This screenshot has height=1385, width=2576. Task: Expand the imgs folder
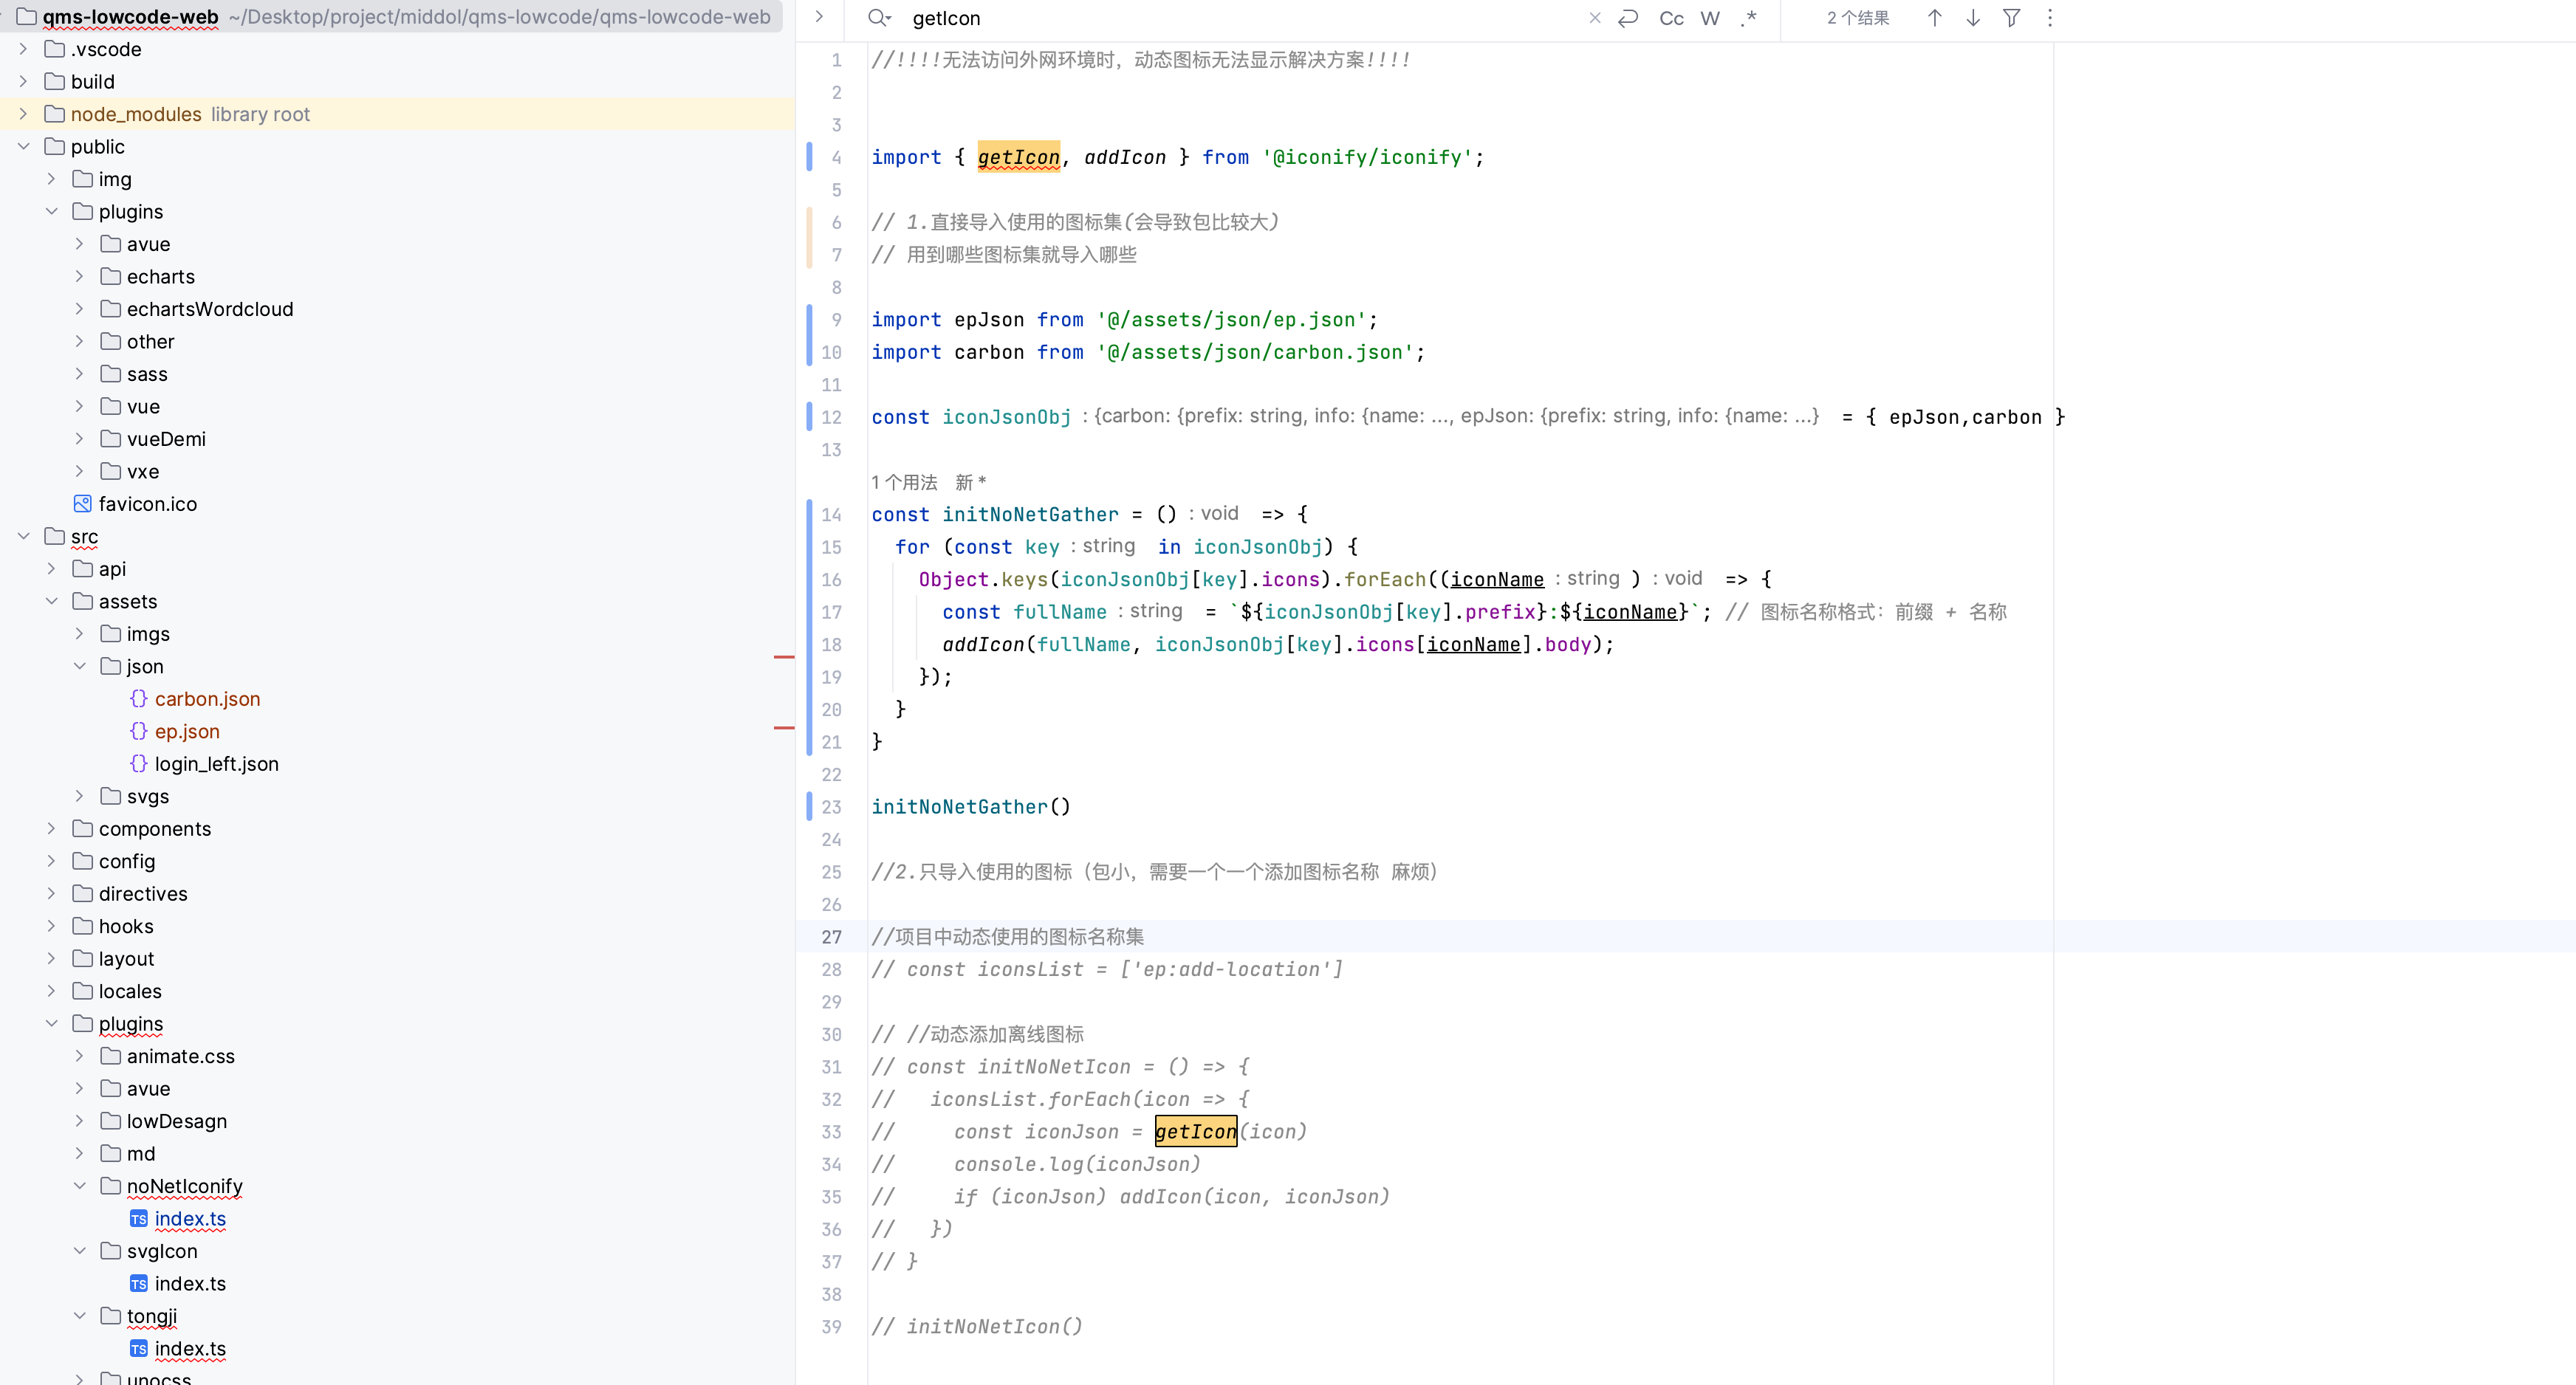coord(80,634)
